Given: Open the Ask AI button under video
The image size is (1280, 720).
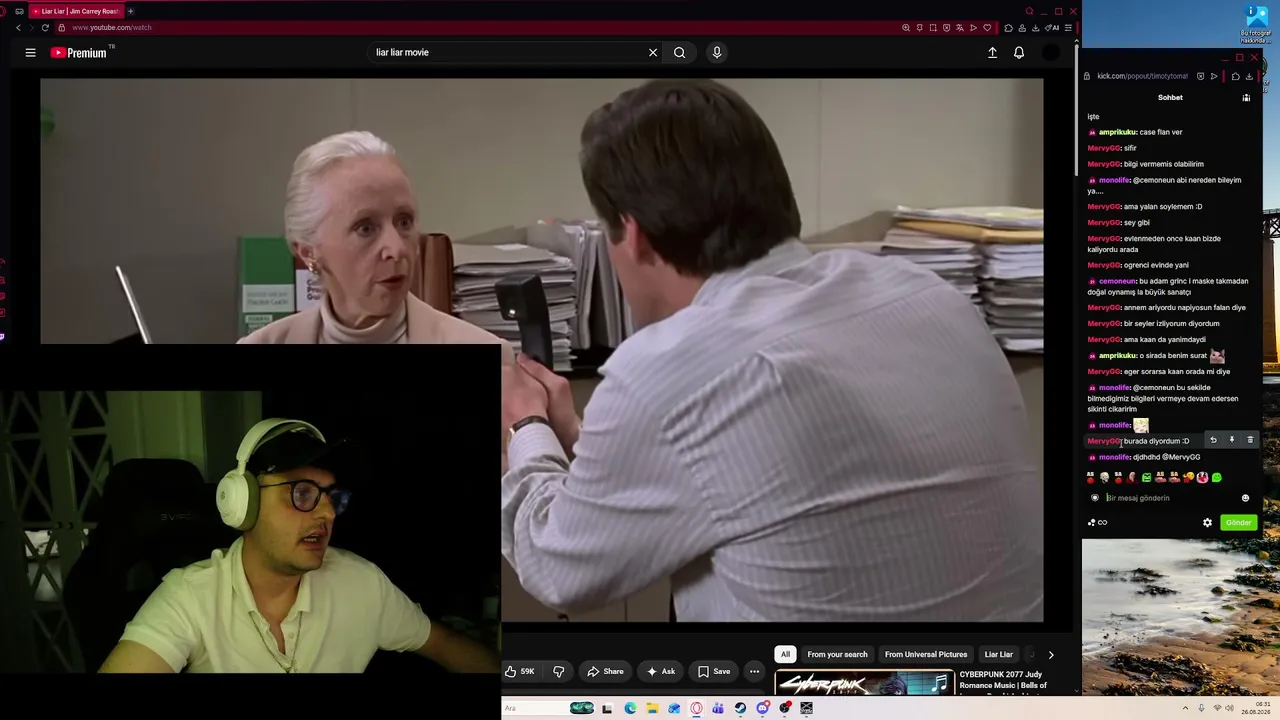Looking at the screenshot, I should pos(661,671).
